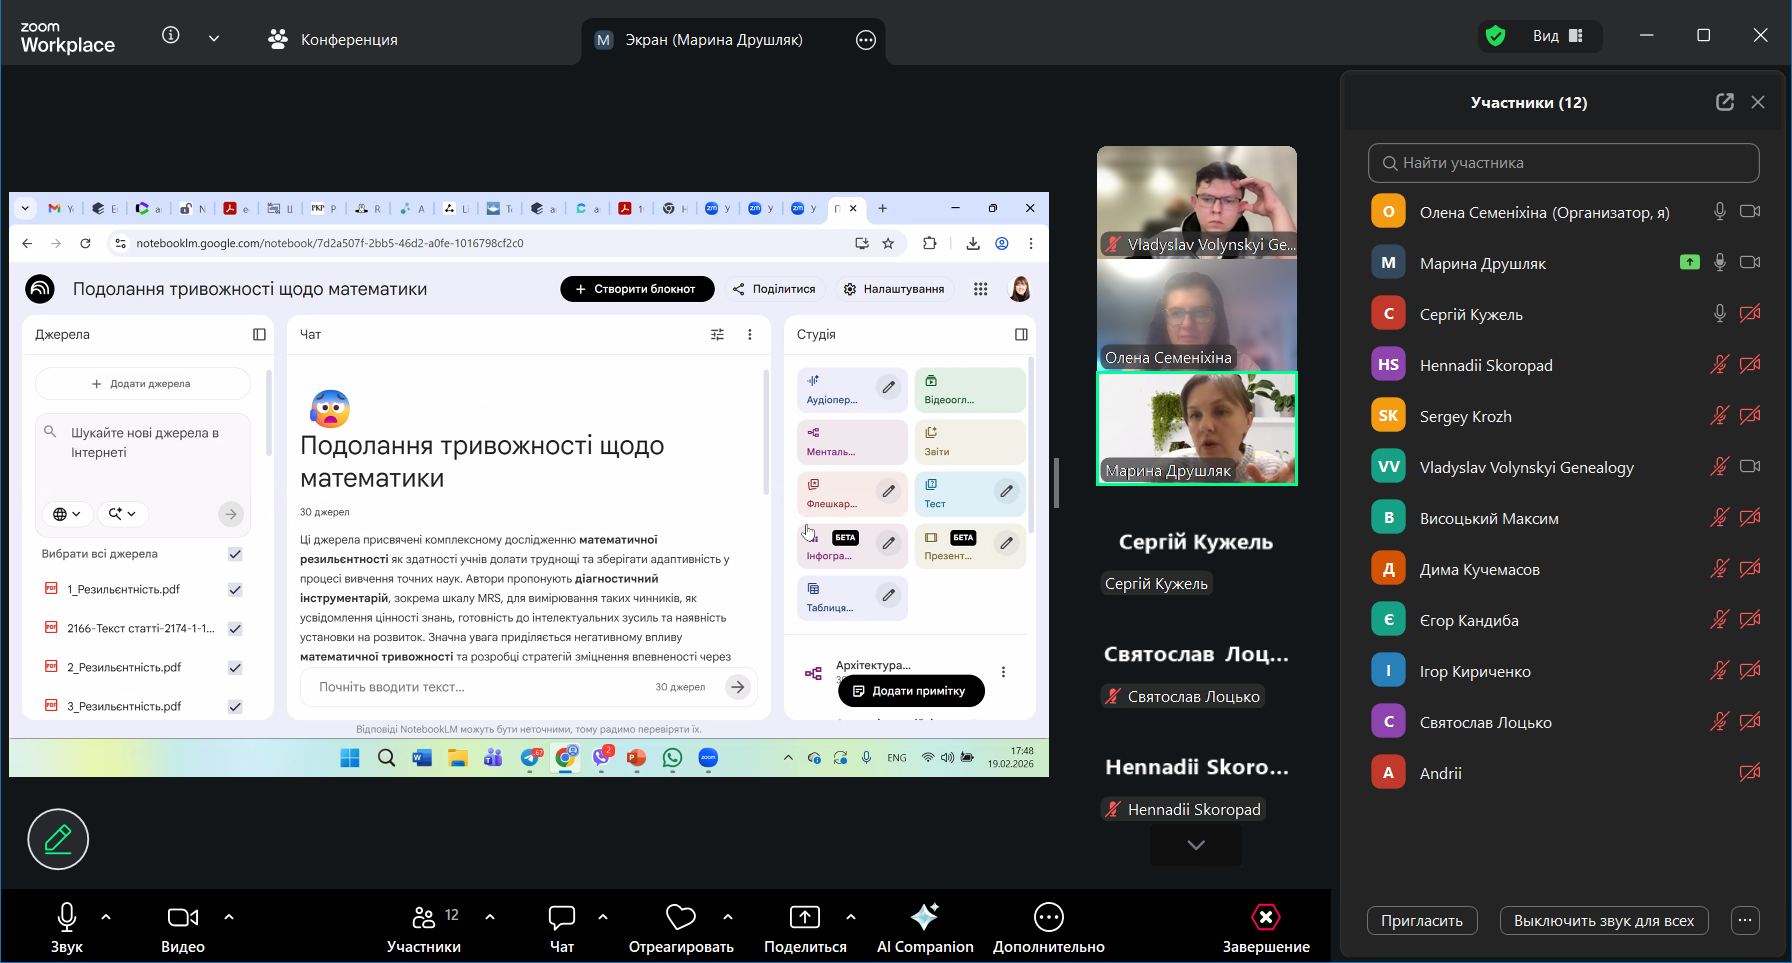Toggle Олена Семеніхіна's microphone in participant list
Viewport: 1792px width, 963px height.
coord(1719,212)
